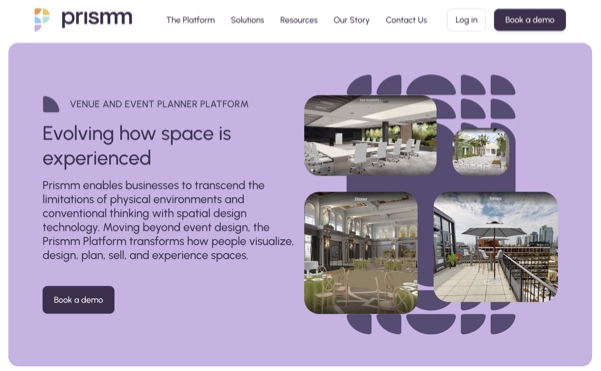Open the conference room venue image
The image size is (601, 371).
click(x=370, y=135)
